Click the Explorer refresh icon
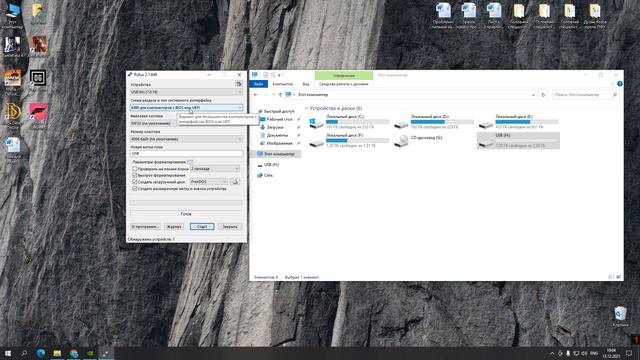 click(543, 95)
